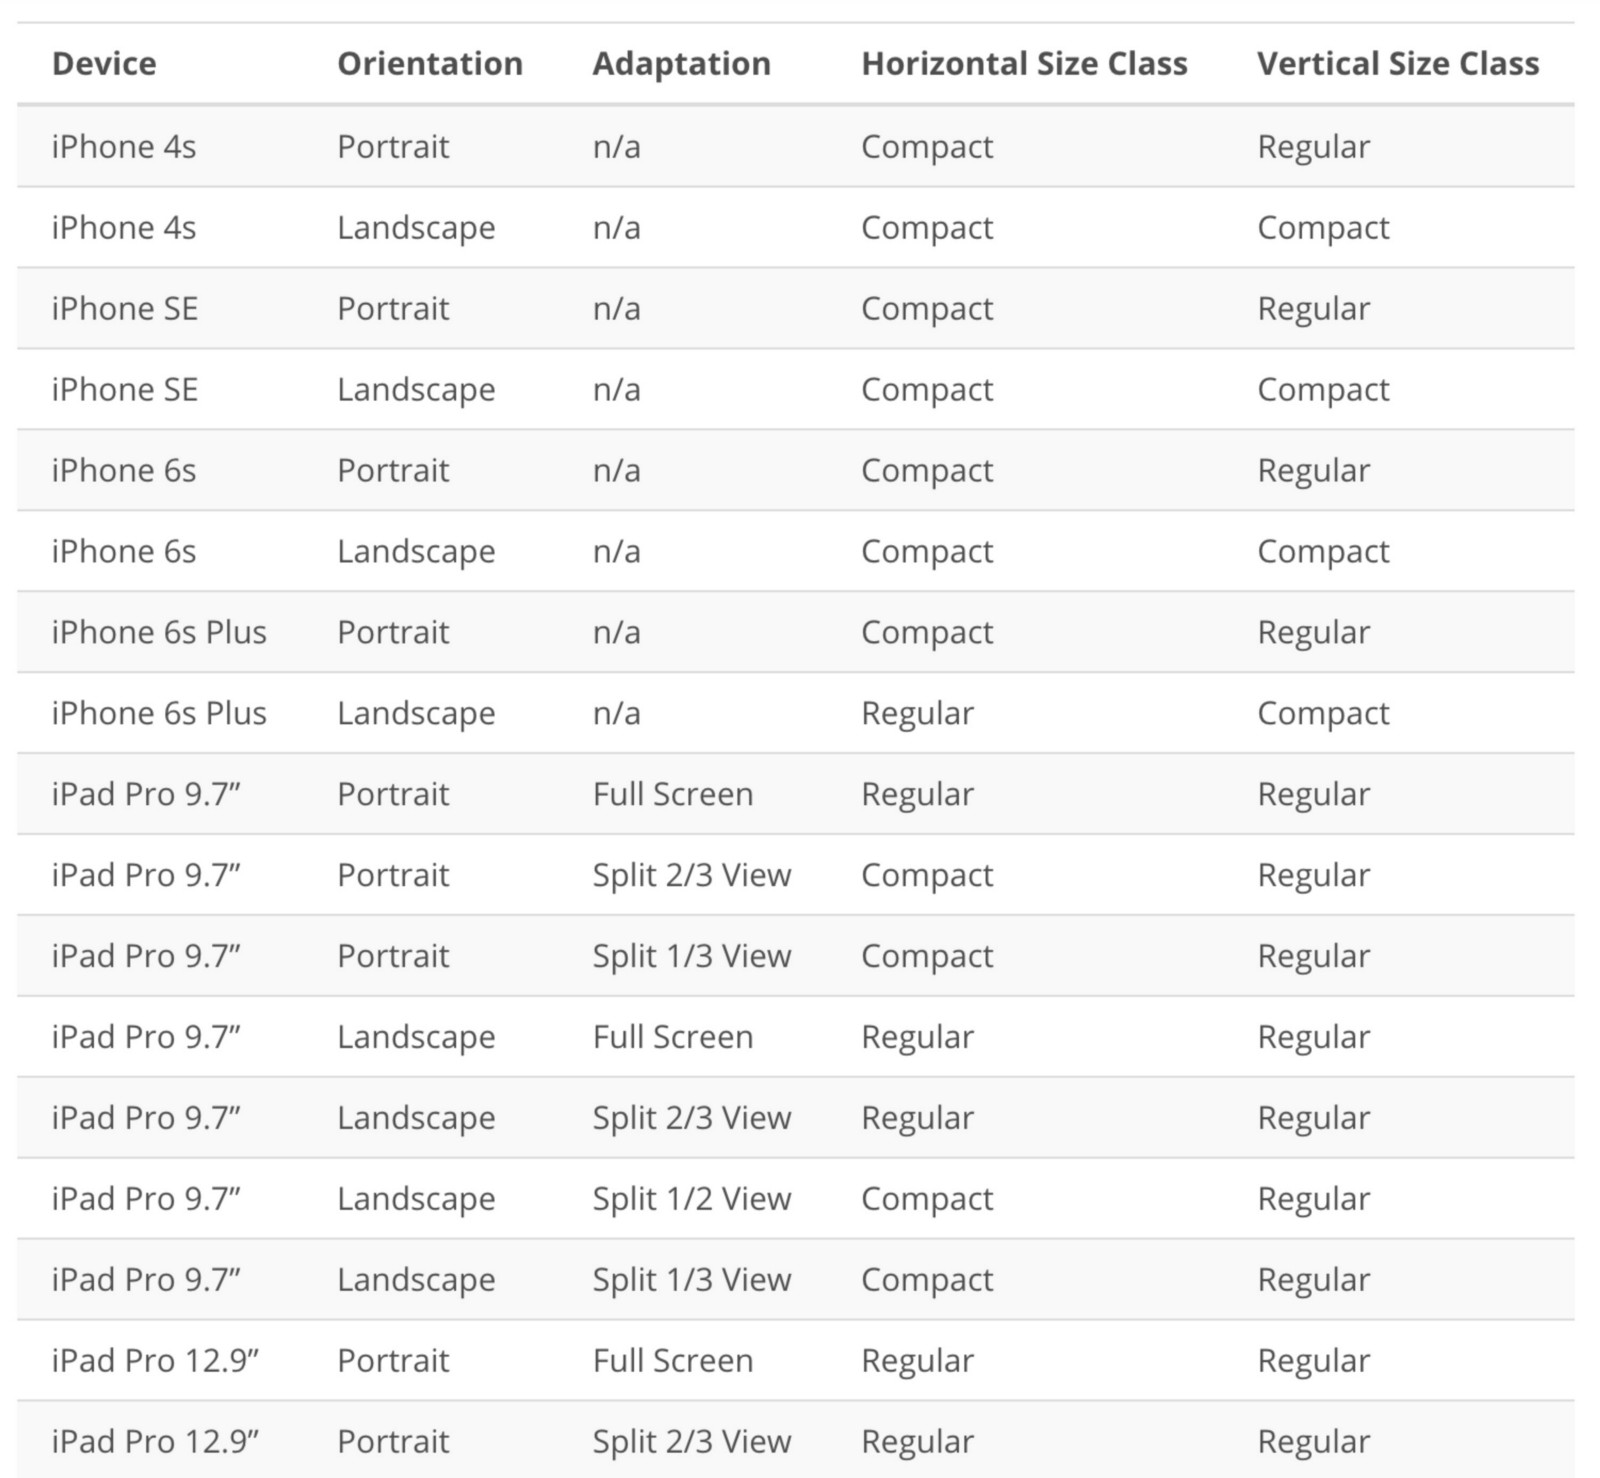
Task: Click the Device column header
Action: coord(104,63)
